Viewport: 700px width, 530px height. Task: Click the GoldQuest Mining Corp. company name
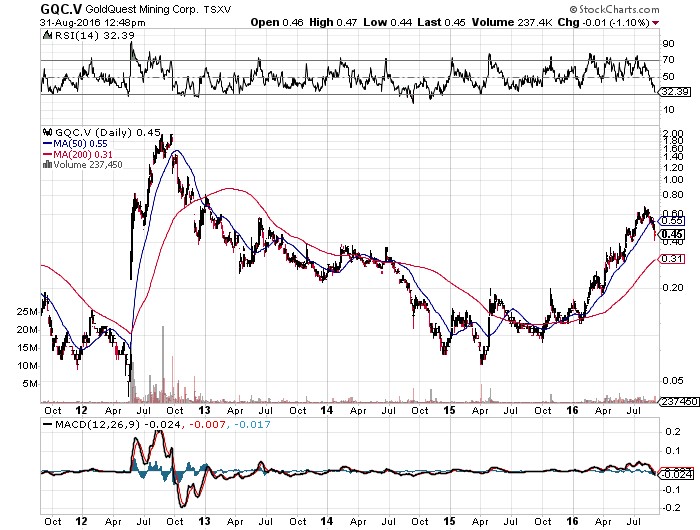142,9
